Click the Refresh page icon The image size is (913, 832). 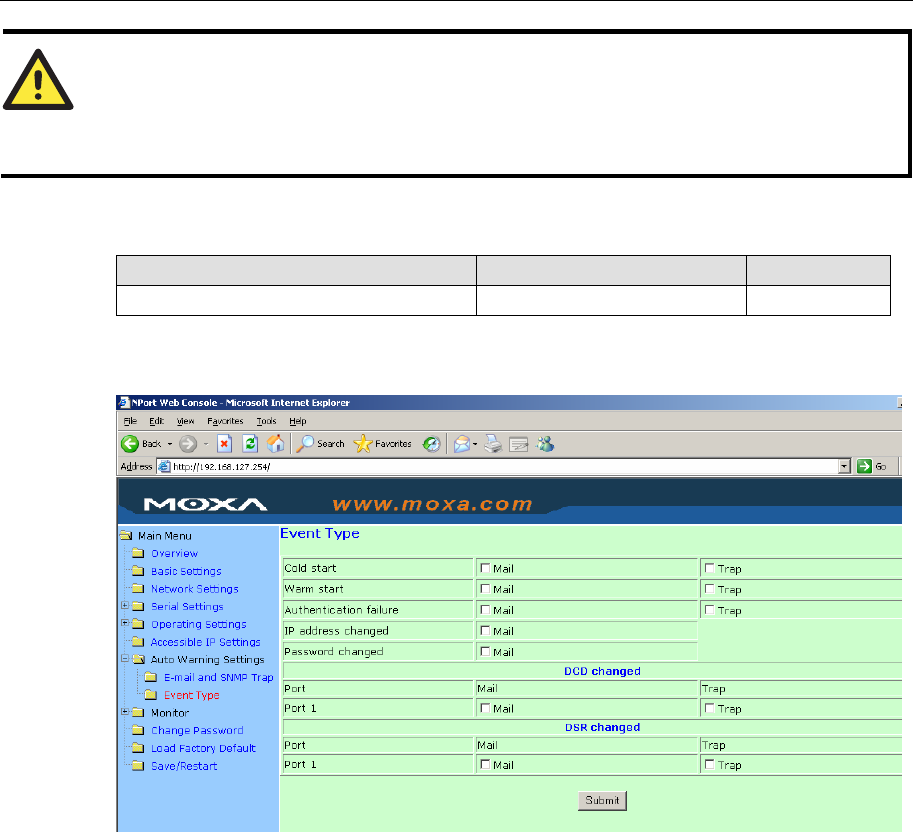(250, 444)
